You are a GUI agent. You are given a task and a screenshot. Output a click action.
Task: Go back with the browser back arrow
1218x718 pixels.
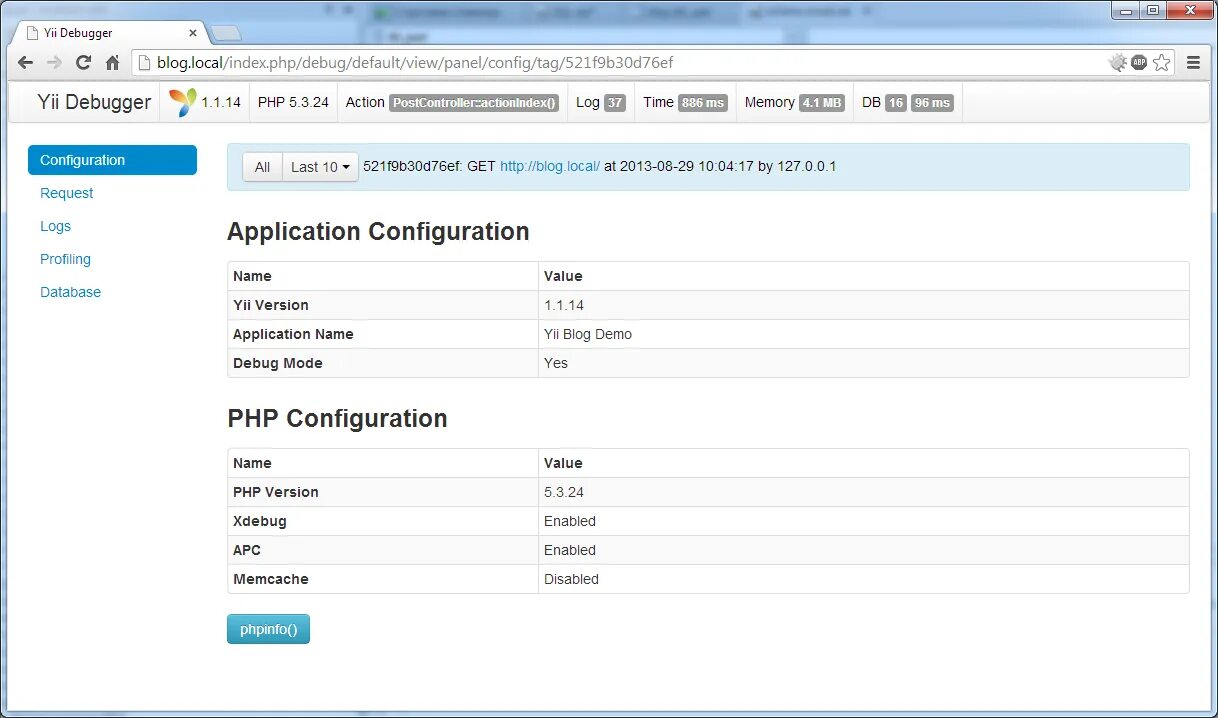coord(26,62)
